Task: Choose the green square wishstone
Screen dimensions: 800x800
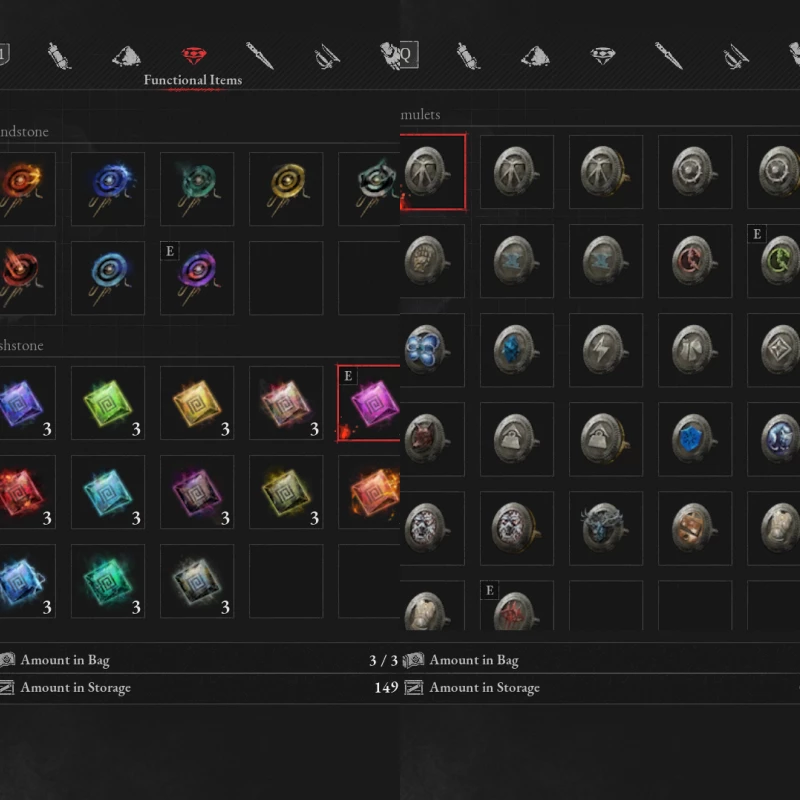Action: (x=108, y=403)
